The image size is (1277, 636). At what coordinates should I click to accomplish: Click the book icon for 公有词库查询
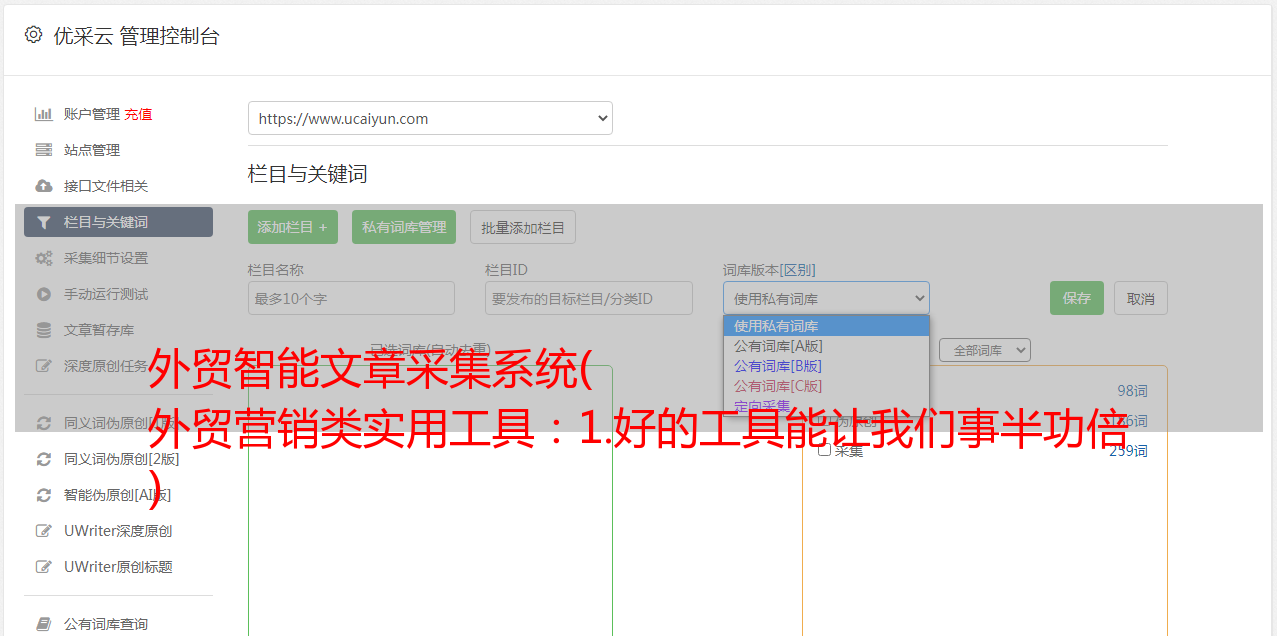(43, 624)
